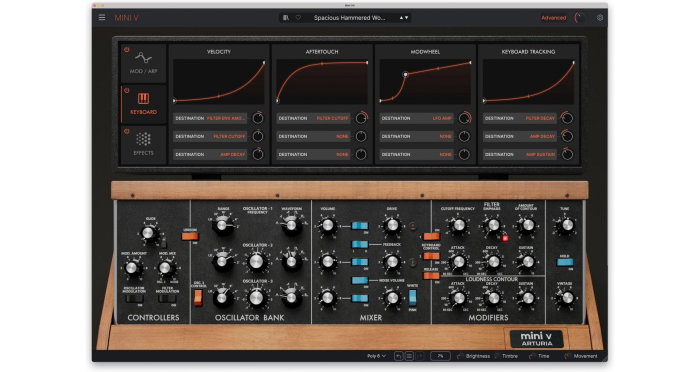Toggle the OSC. 3 CONTROL switch

click(x=198, y=298)
